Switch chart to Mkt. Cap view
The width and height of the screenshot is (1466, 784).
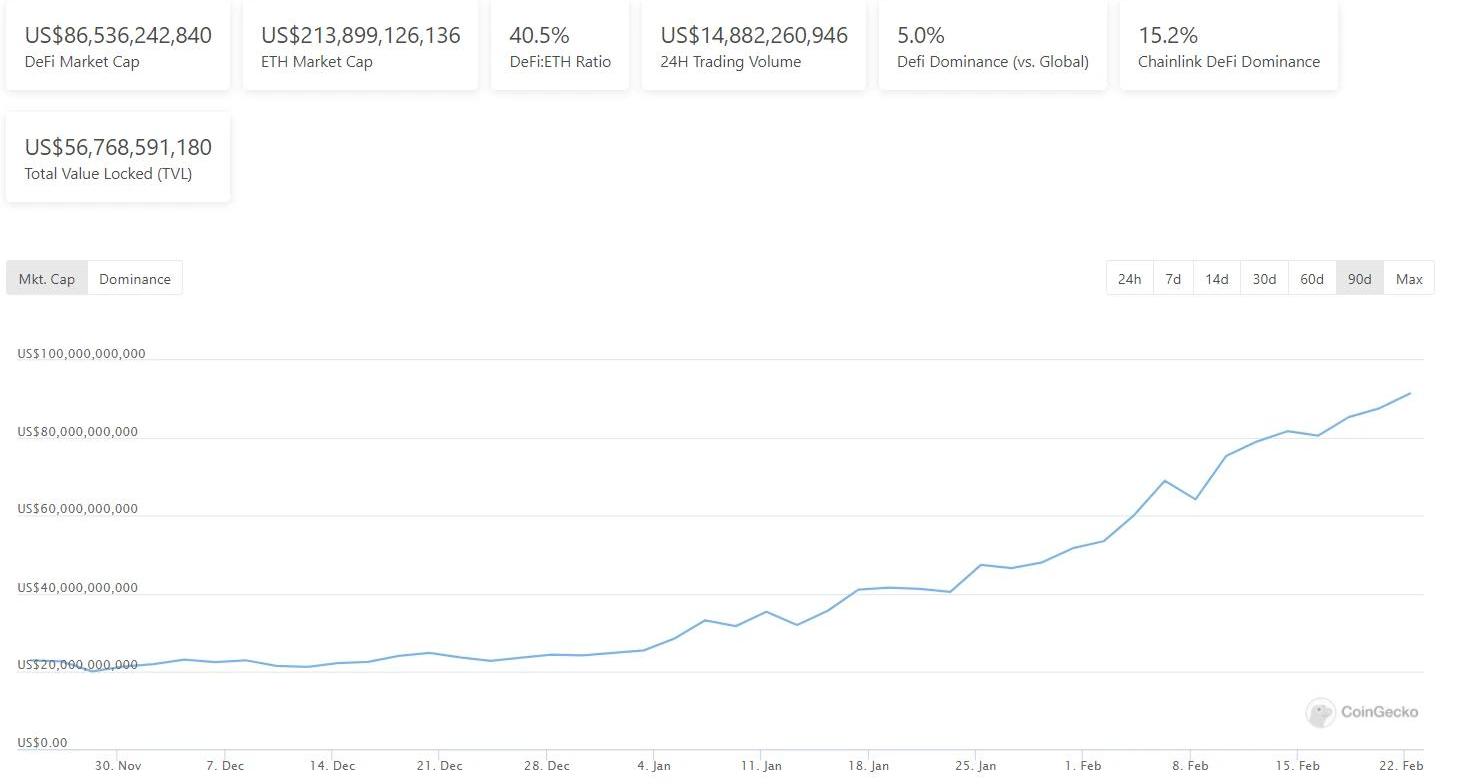click(47, 279)
